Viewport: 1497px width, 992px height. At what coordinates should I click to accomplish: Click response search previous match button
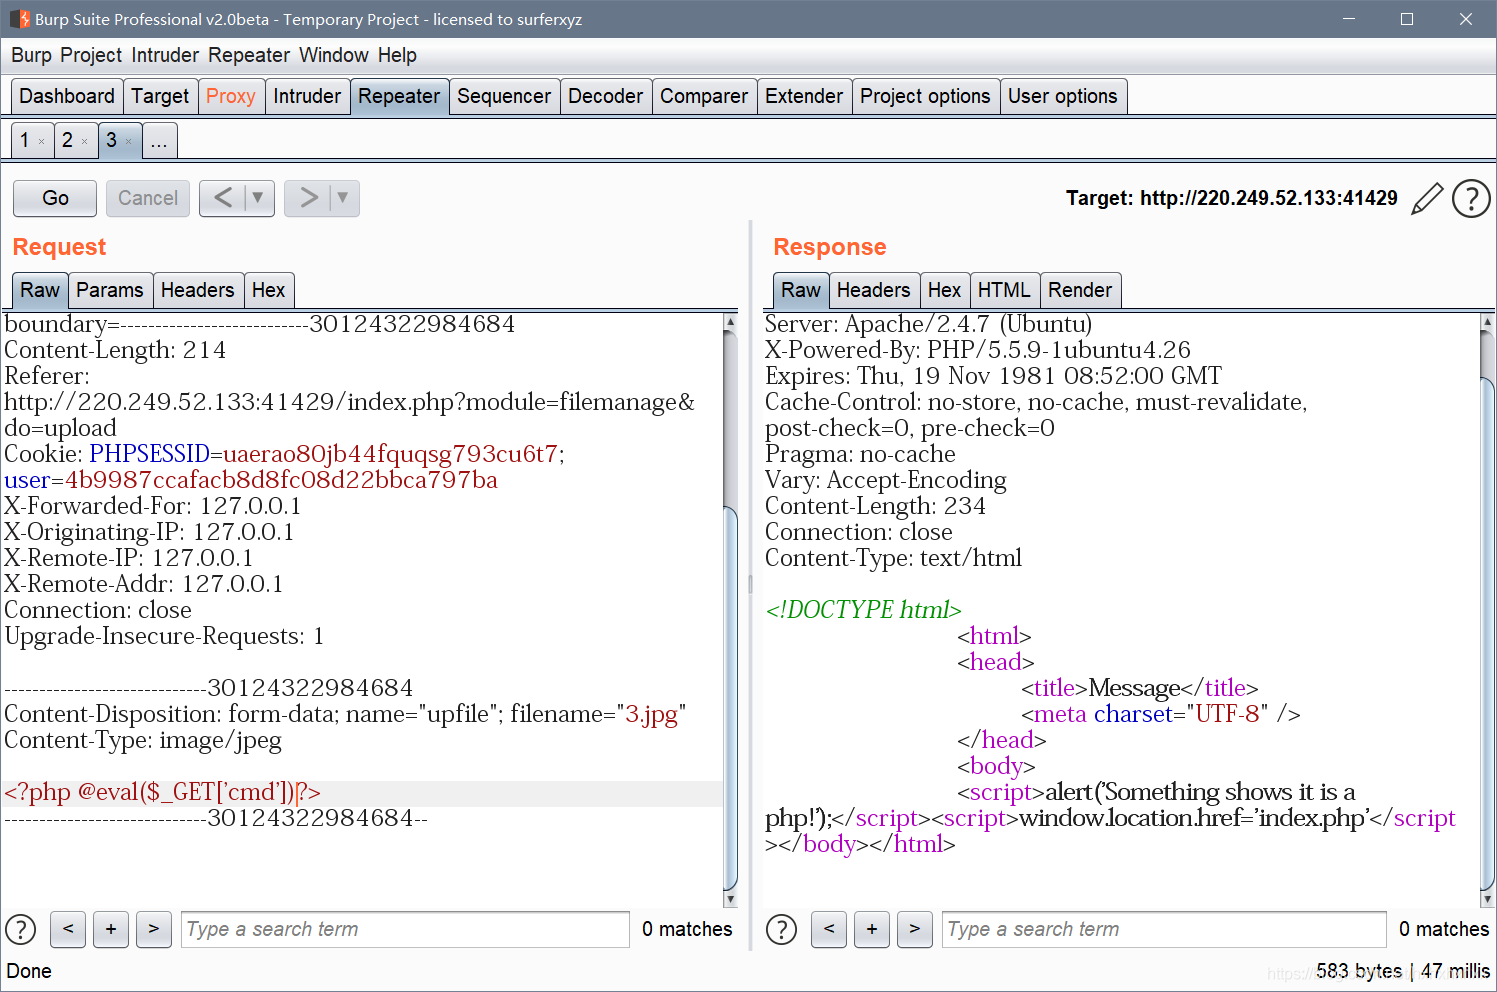click(x=829, y=929)
